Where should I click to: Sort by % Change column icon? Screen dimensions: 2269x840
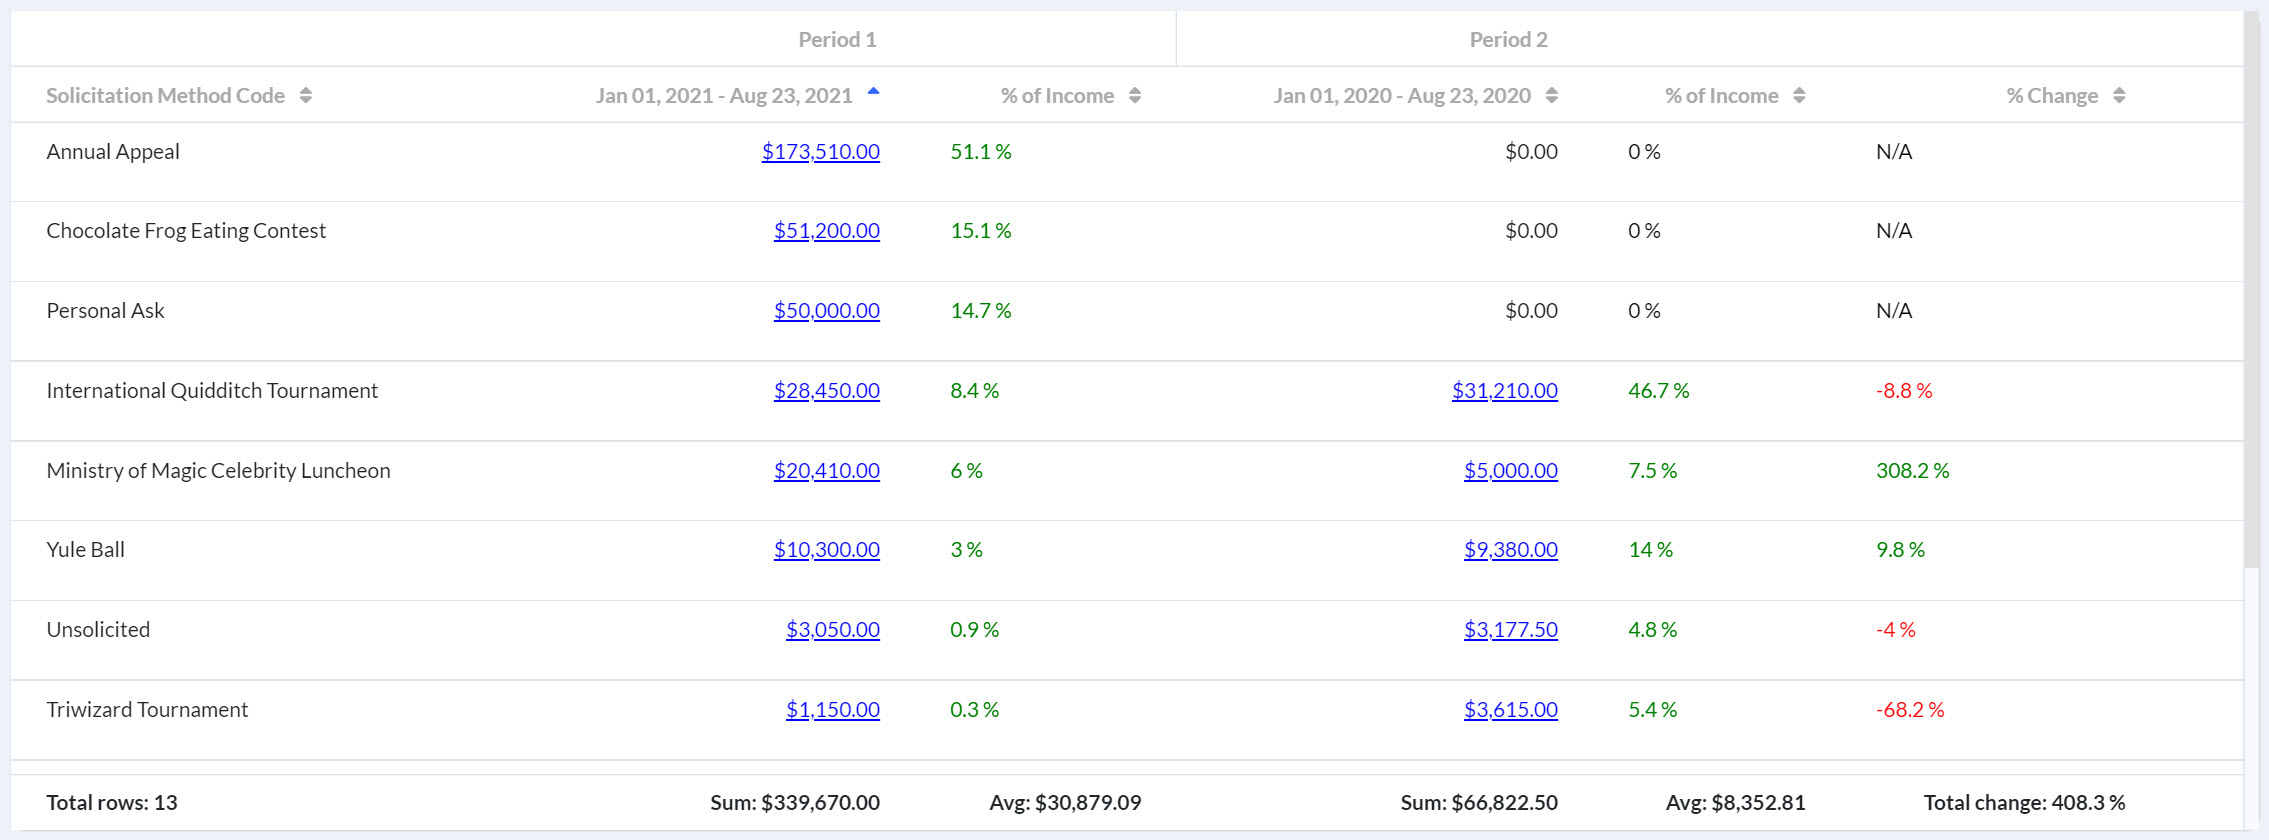pyautogui.click(x=2119, y=96)
